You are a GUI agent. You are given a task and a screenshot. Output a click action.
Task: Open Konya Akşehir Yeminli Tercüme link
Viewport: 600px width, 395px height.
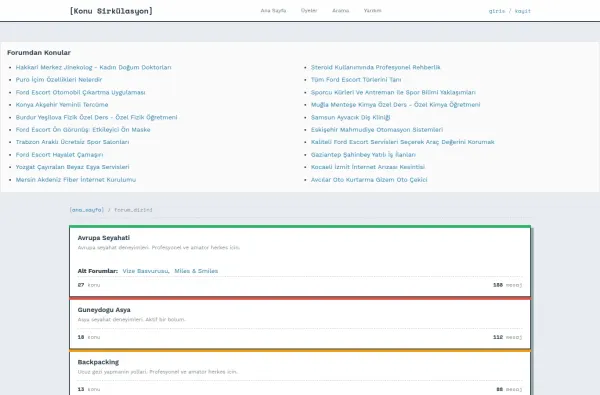point(62,104)
